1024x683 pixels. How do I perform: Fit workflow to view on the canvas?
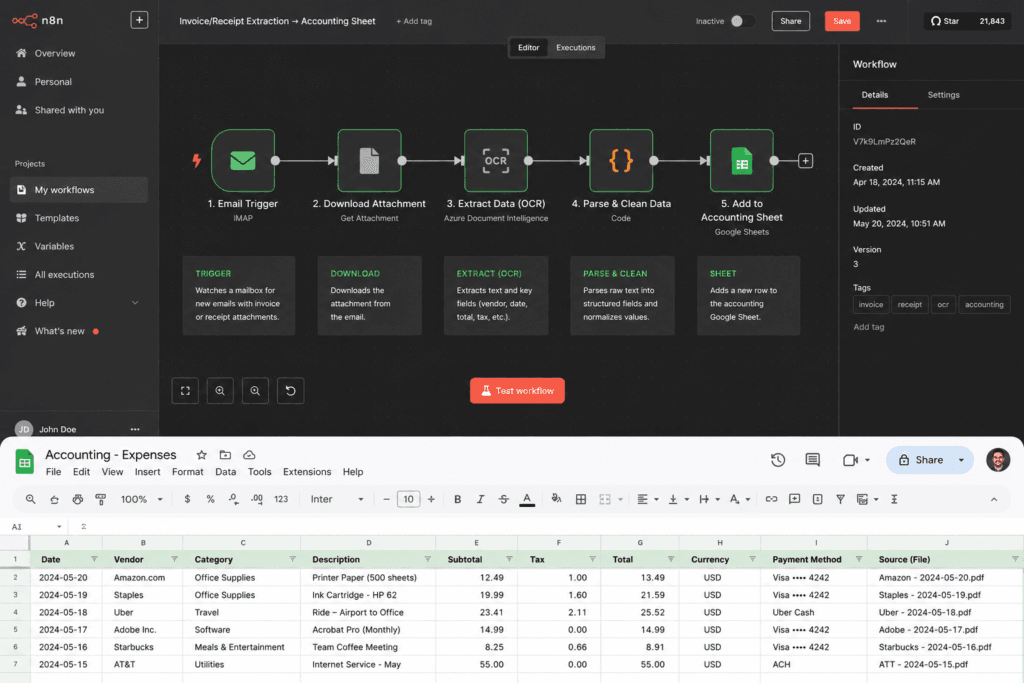click(x=185, y=390)
